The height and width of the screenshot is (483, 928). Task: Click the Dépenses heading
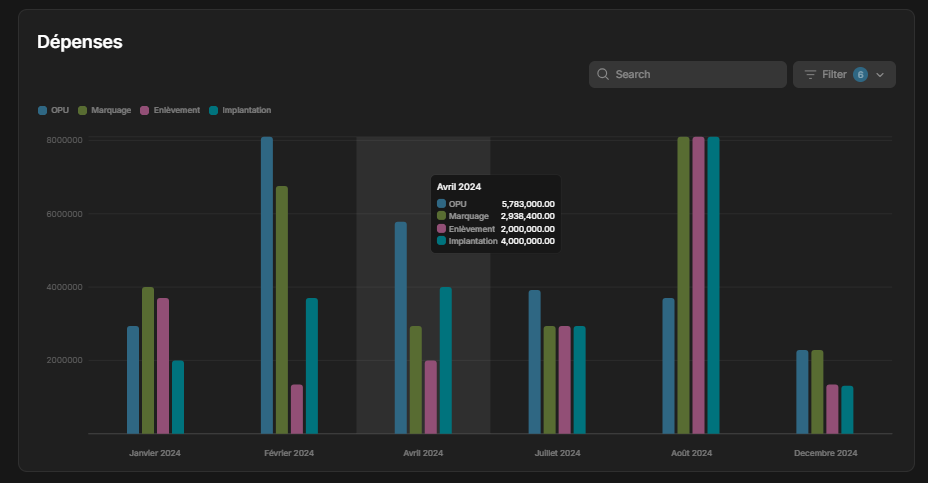(80, 42)
